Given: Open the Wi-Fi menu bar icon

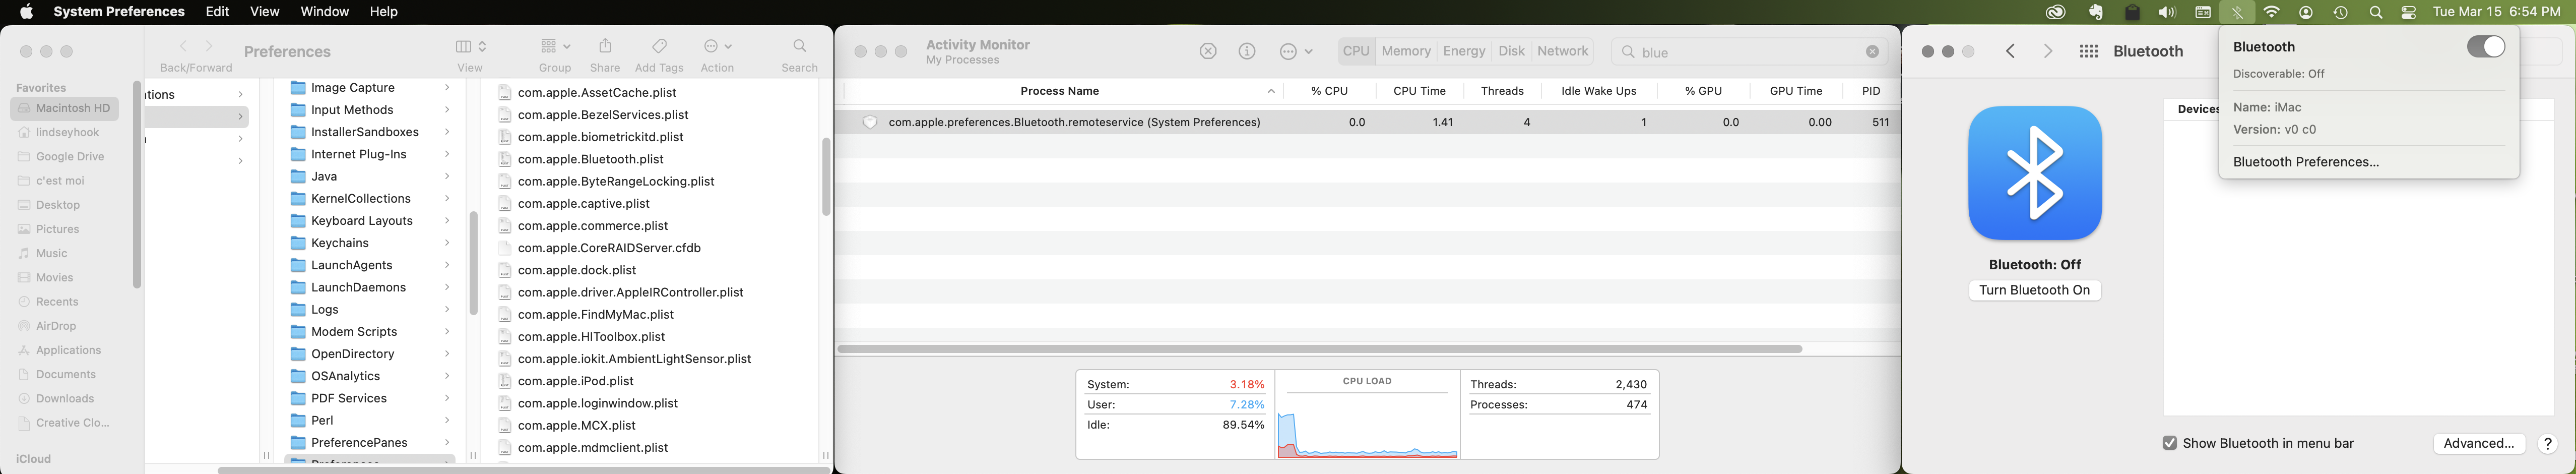Looking at the screenshot, I should tap(2272, 12).
